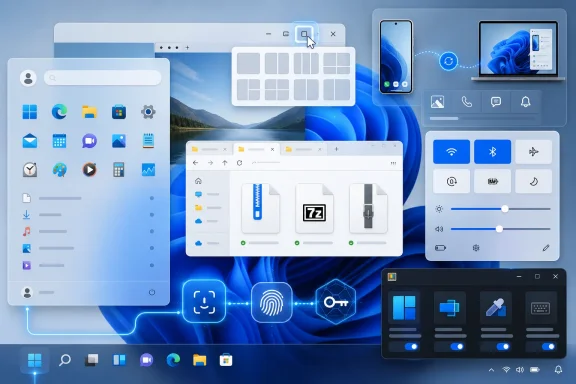
Task: Choose the three-column snap layout
Action: click(x=306, y=63)
